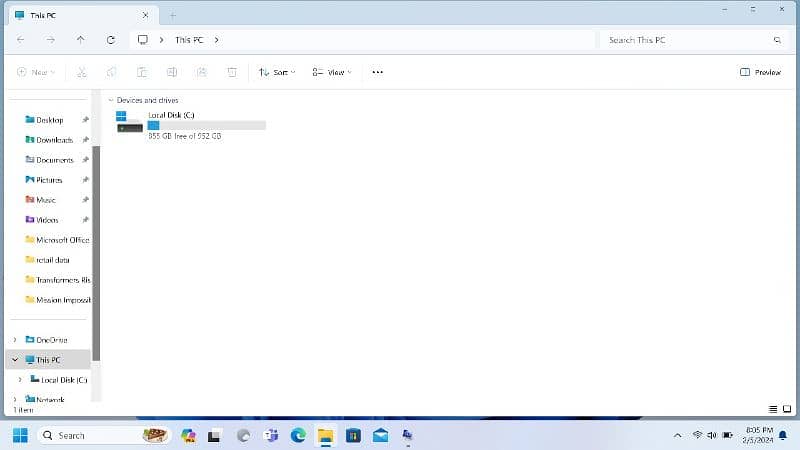Click the Back navigation arrow
The image size is (800, 450).
pyautogui.click(x=21, y=39)
